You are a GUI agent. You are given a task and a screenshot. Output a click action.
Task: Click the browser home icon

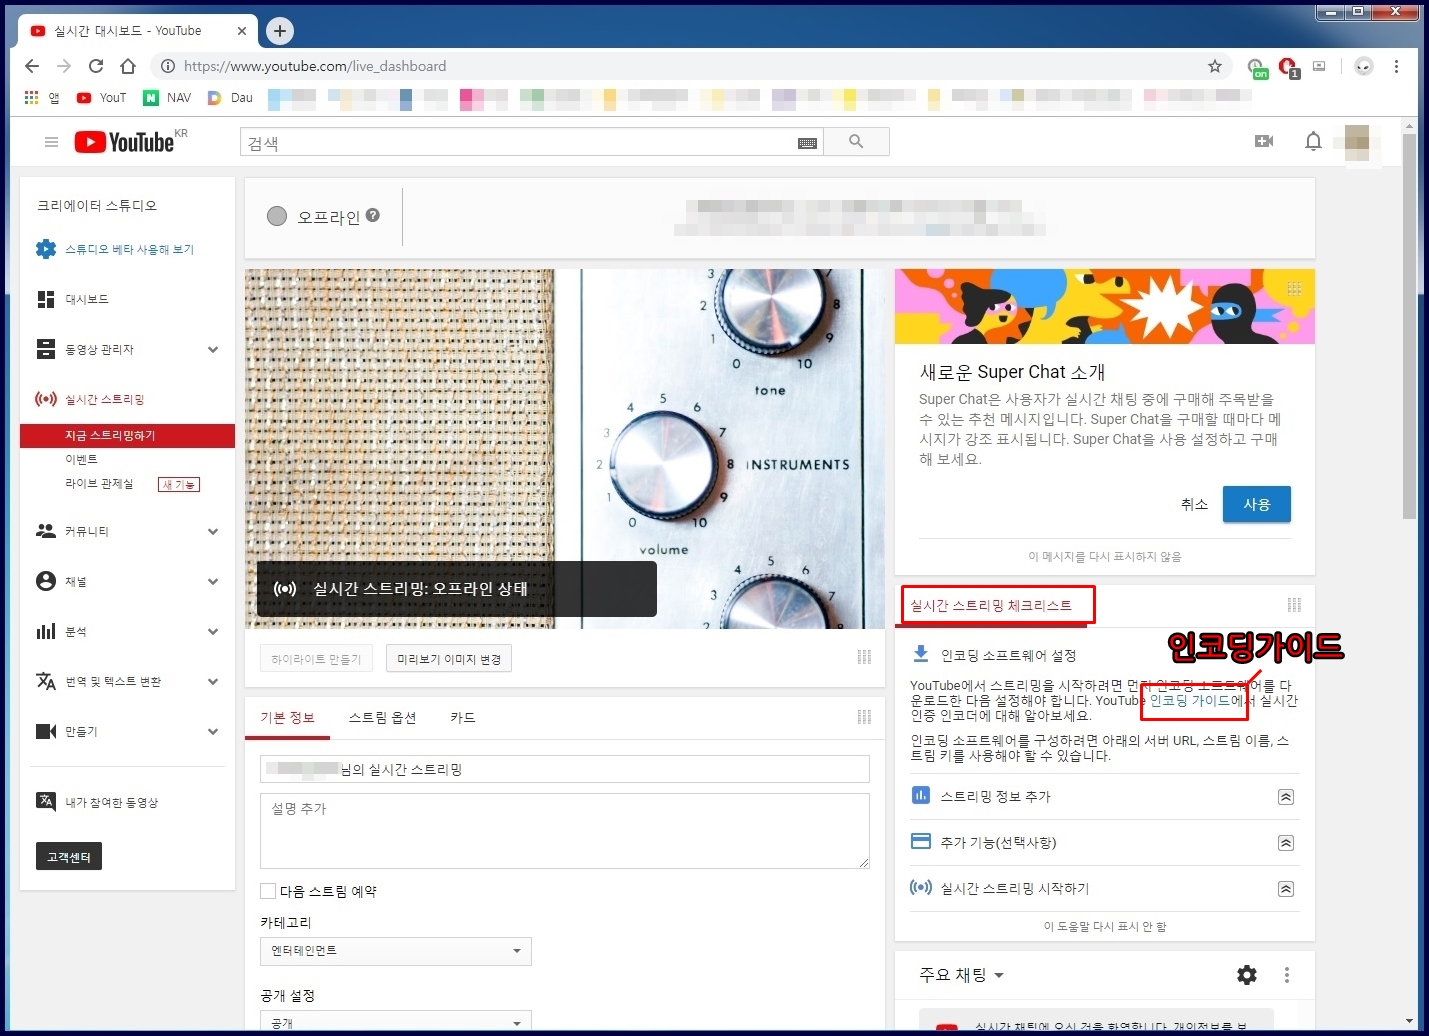pyautogui.click(x=128, y=66)
